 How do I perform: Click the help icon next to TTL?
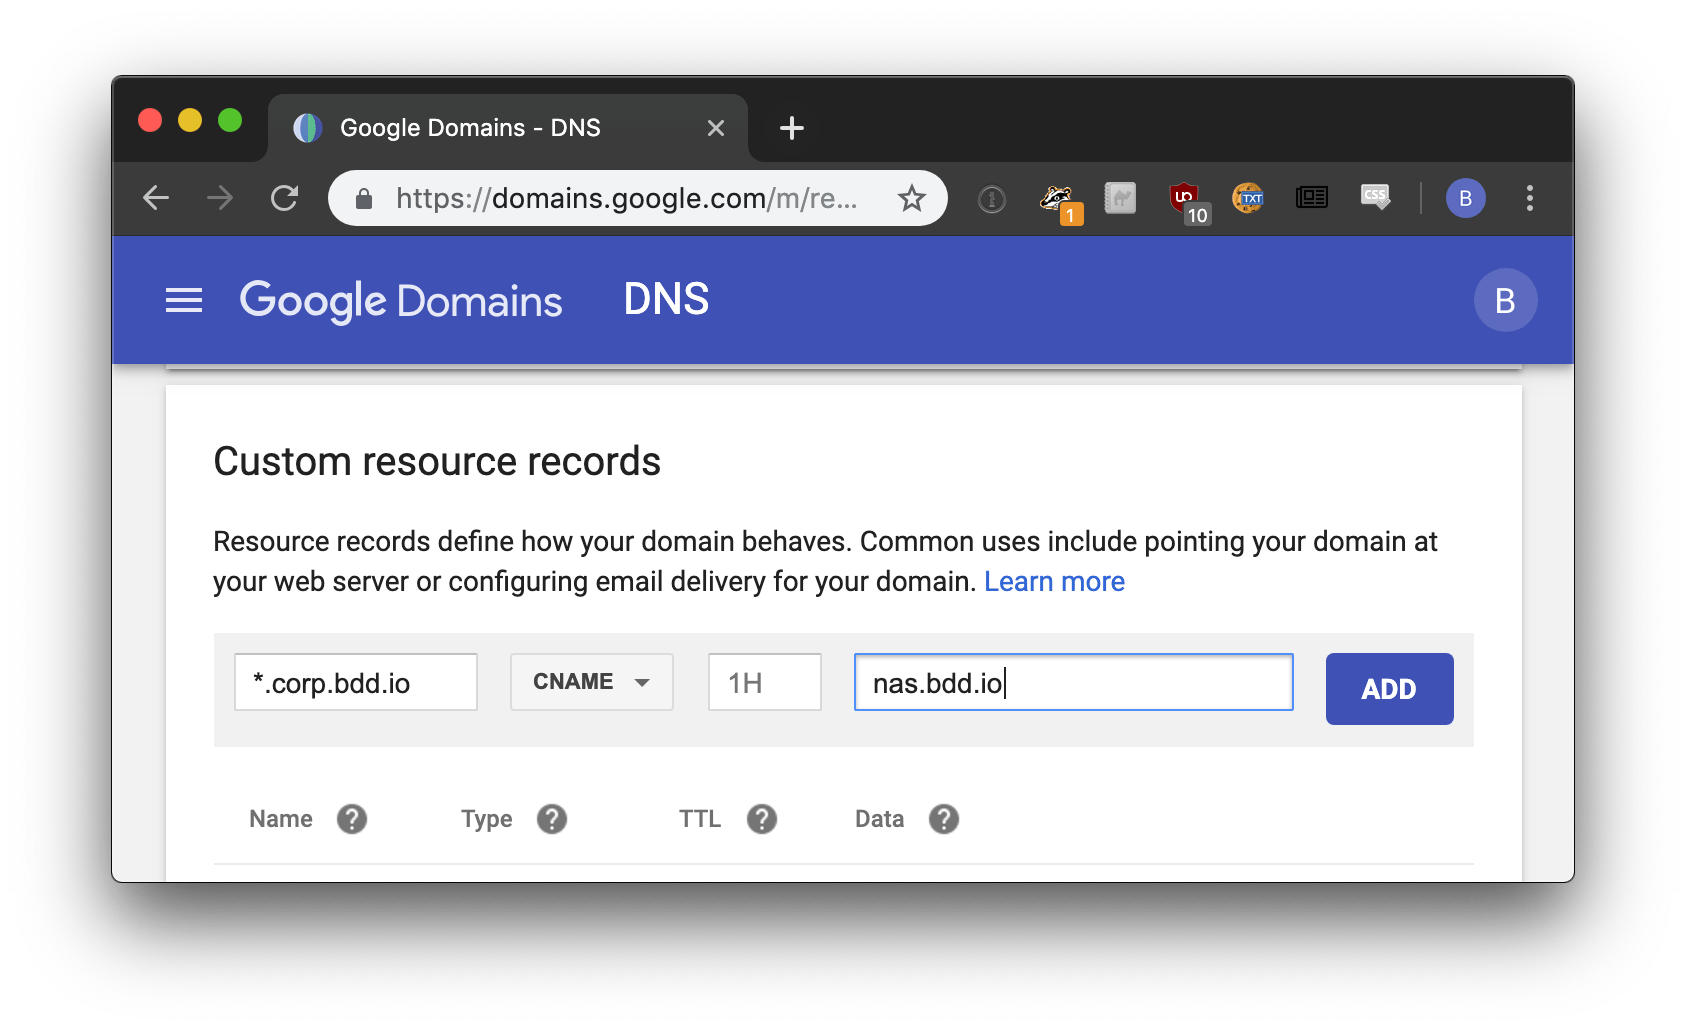click(762, 819)
